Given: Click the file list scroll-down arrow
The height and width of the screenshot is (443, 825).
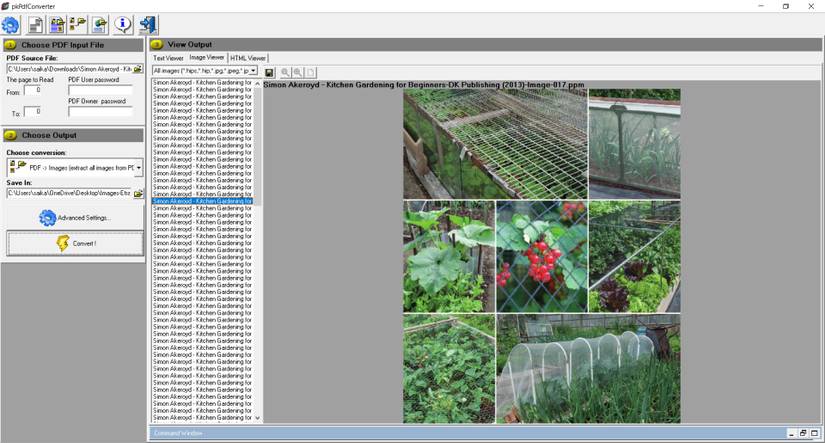Looking at the screenshot, I should click(257, 418).
